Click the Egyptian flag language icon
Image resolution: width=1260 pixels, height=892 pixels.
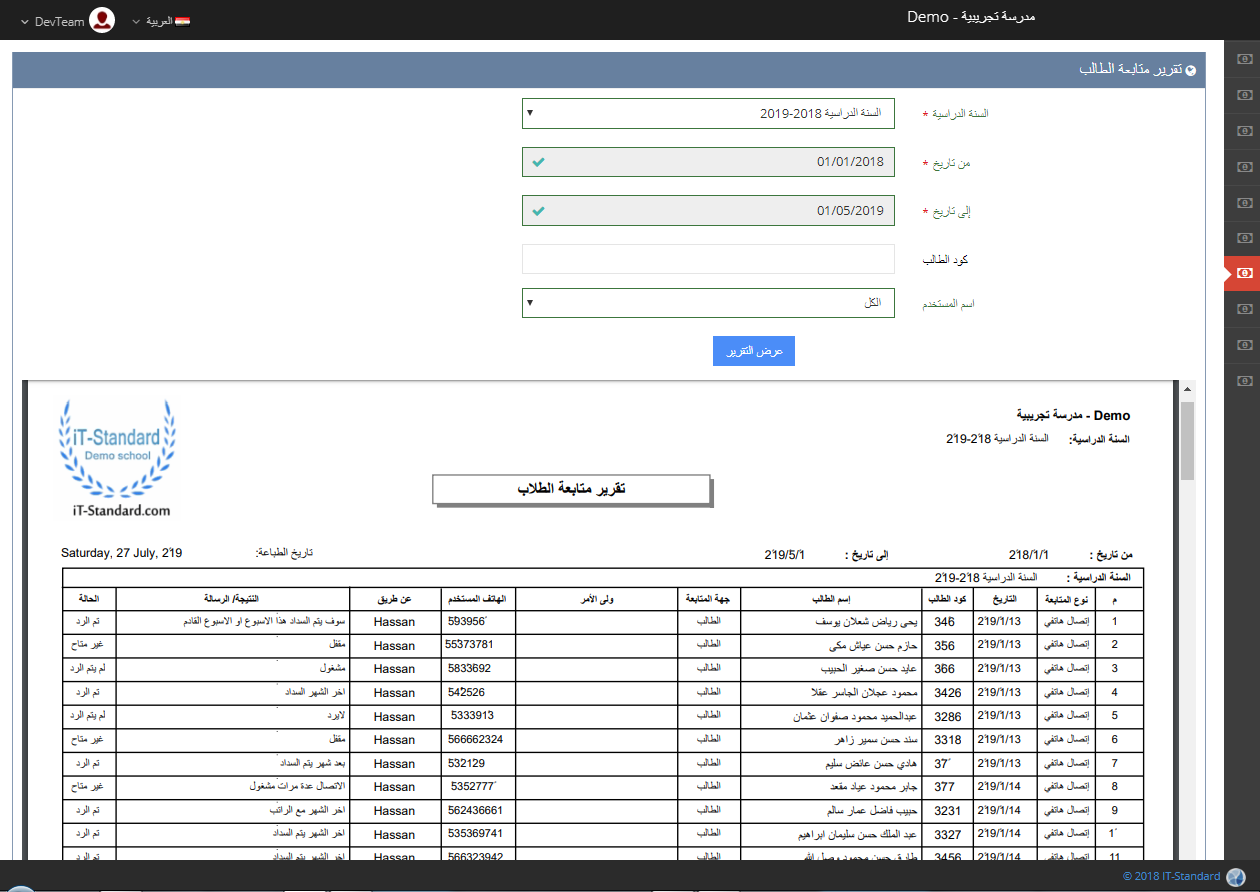pyautogui.click(x=182, y=21)
